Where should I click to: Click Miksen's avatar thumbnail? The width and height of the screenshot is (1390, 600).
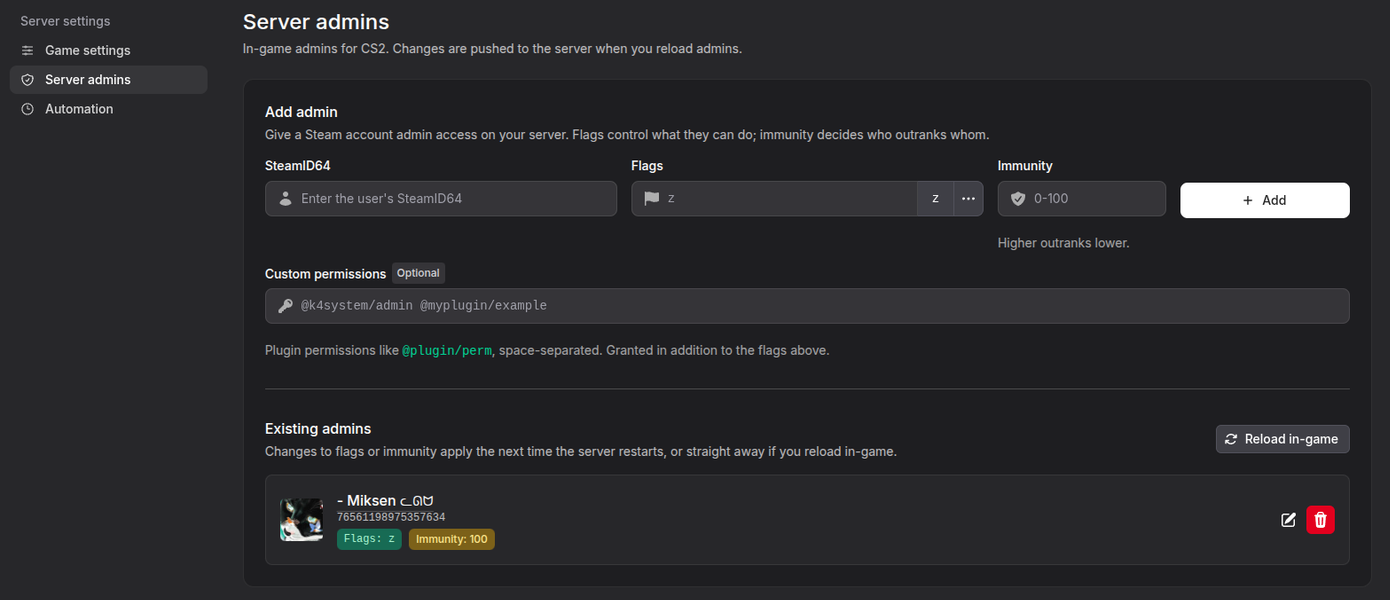pos(301,520)
